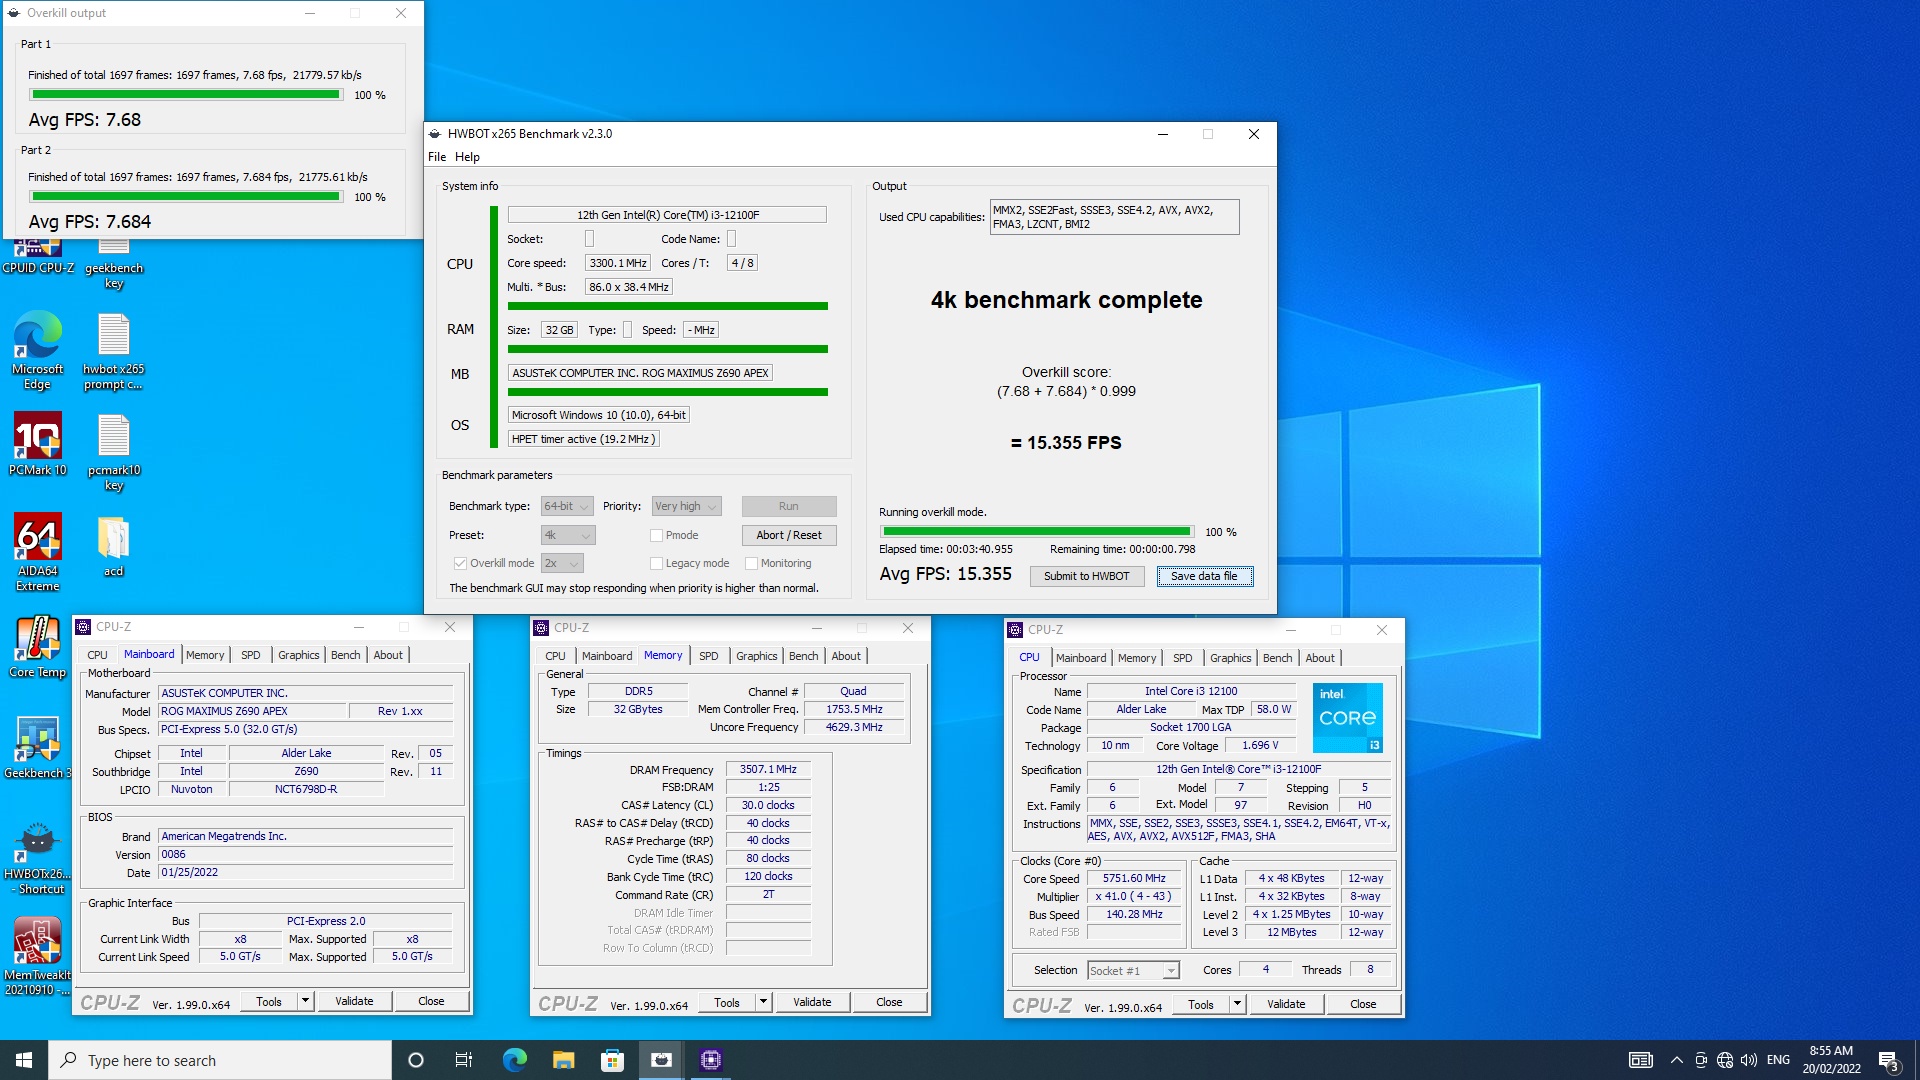Viewport: 1920px width, 1080px height.
Task: Open notification center icon
Action: [1888, 1061]
